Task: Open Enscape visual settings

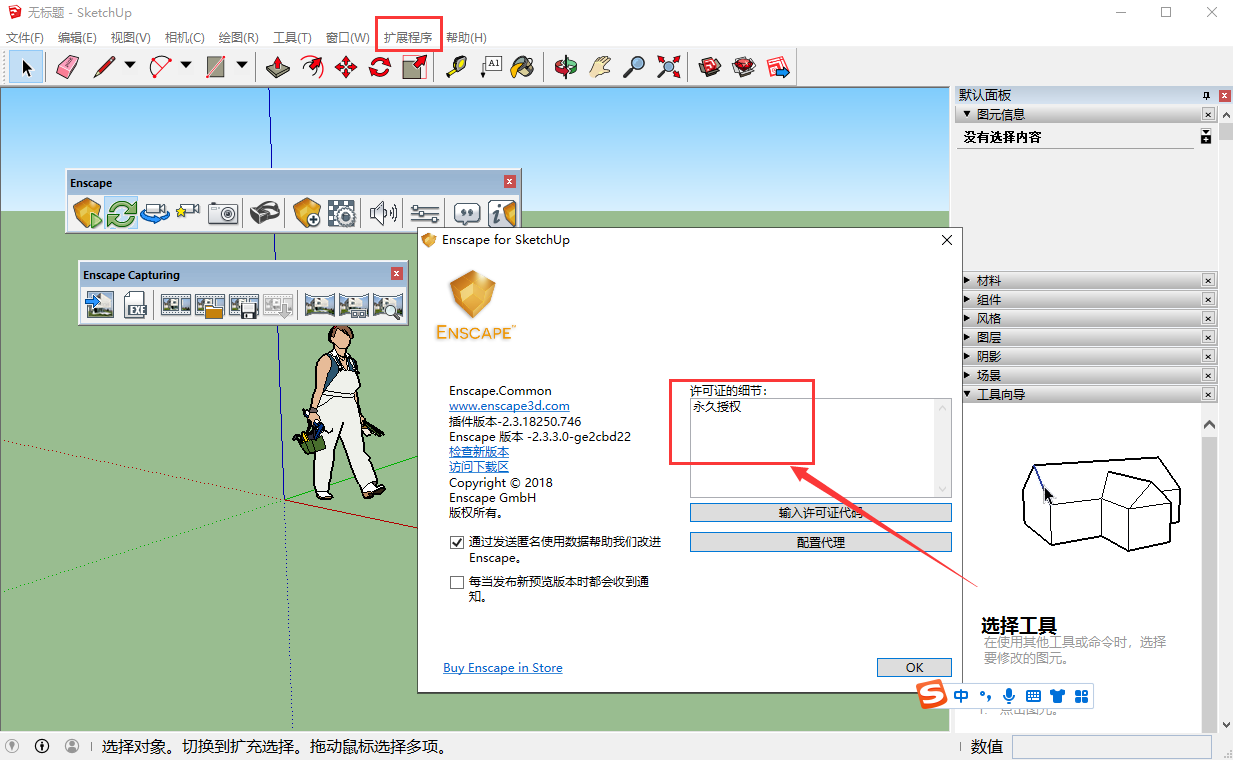Action: 425,212
